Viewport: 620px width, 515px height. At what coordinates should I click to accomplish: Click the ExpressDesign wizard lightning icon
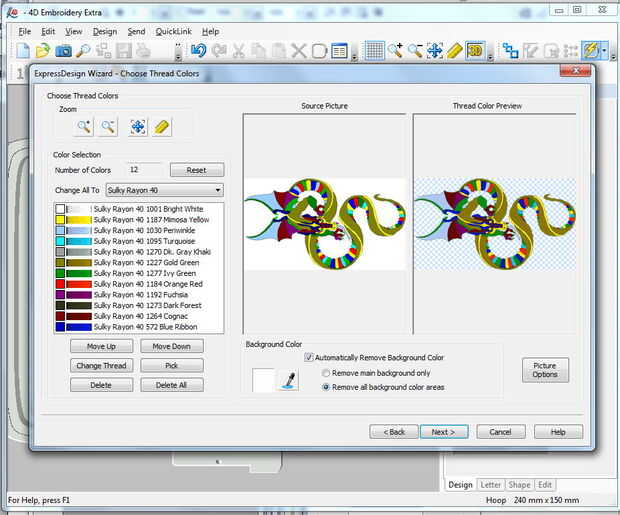click(x=591, y=51)
